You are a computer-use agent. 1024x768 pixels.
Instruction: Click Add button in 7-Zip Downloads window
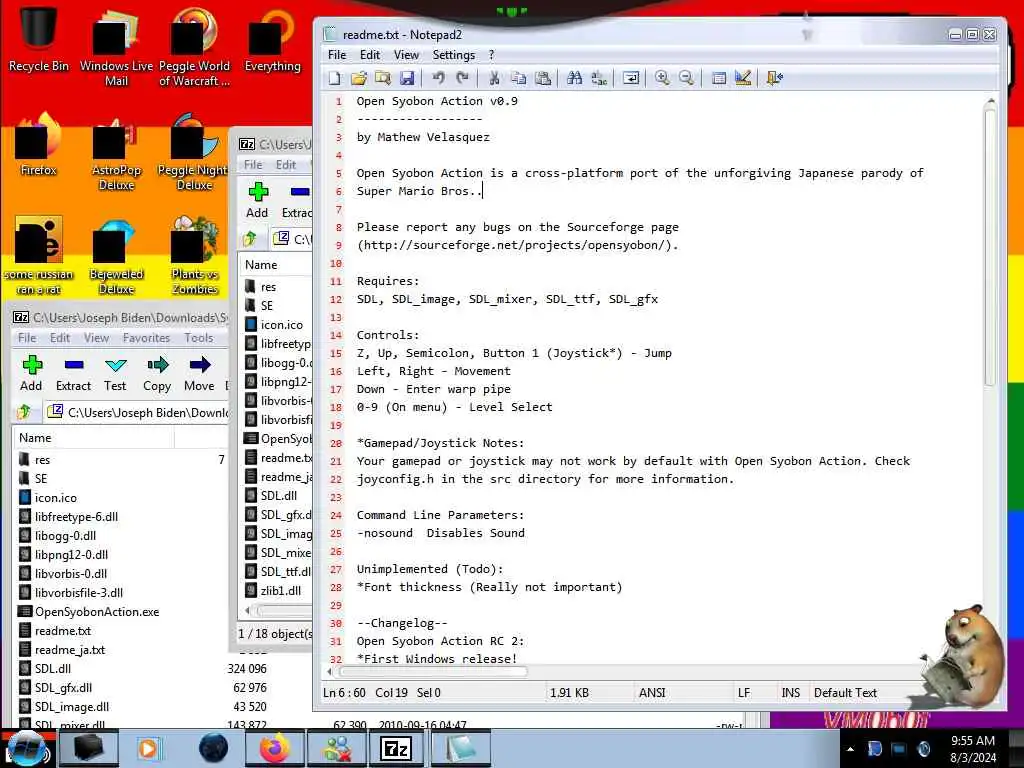coord(31,374)
